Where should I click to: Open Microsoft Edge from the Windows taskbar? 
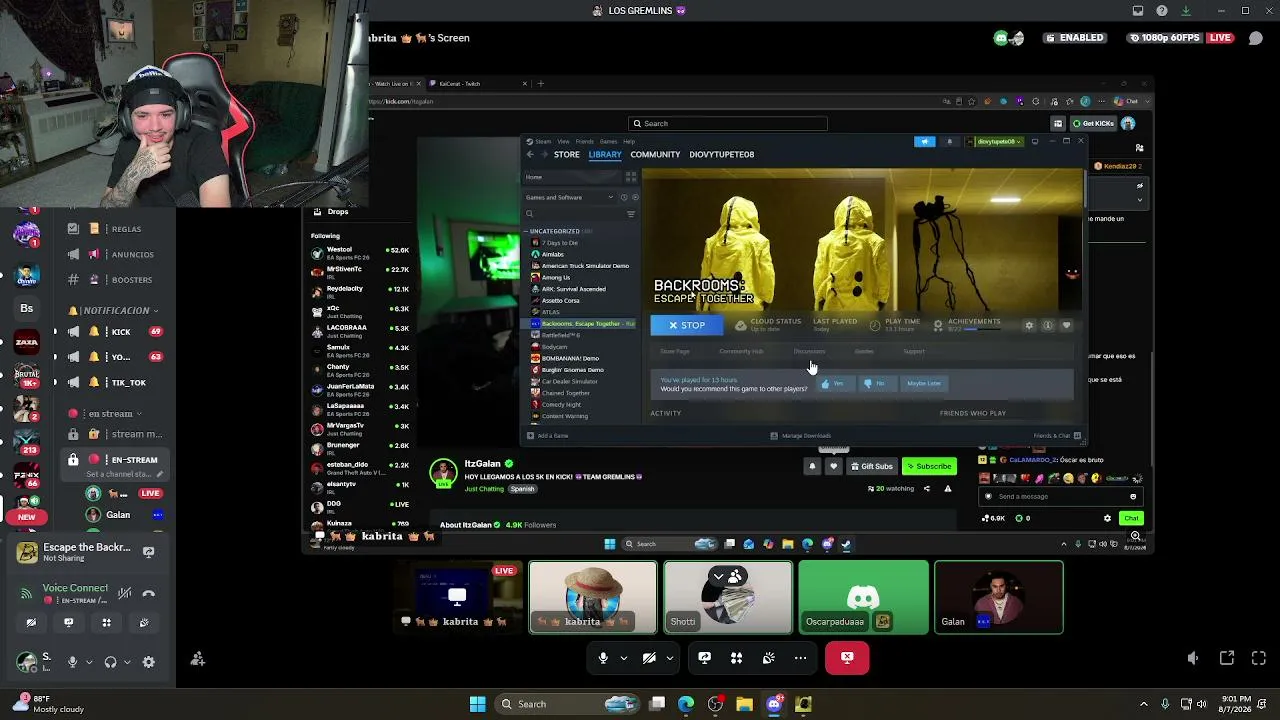[x=686, y=704]
